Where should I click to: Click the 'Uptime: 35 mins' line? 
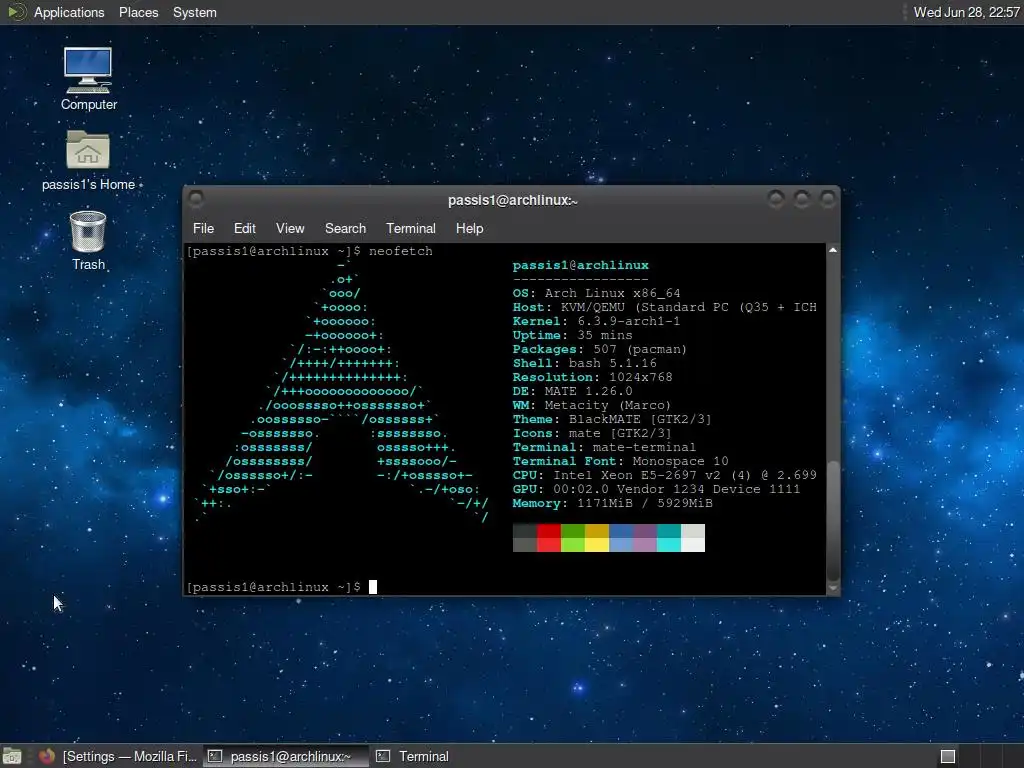coord(572,335)
